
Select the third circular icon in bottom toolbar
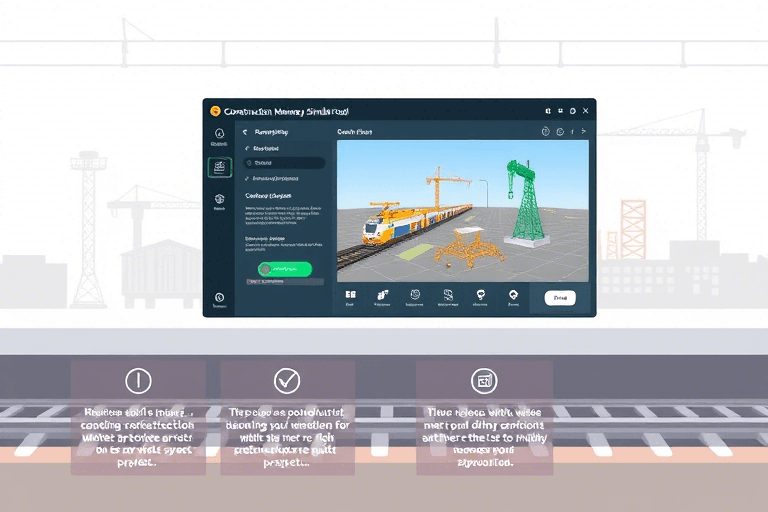(x=416, y=295)
